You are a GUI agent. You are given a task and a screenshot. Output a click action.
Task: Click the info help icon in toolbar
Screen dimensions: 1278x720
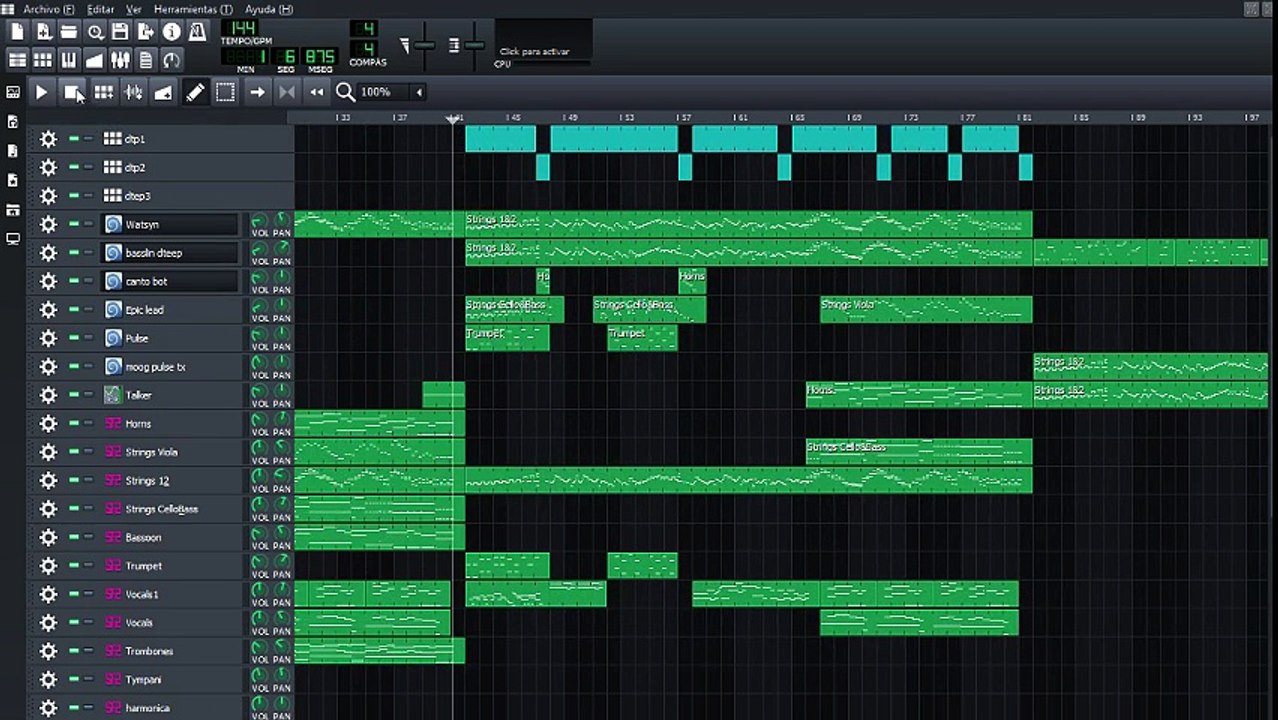point(172,32)
